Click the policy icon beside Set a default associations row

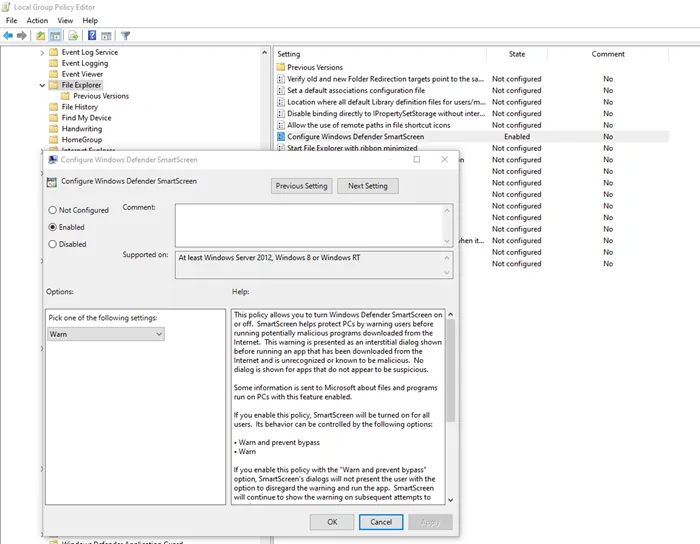coord(281,90)
